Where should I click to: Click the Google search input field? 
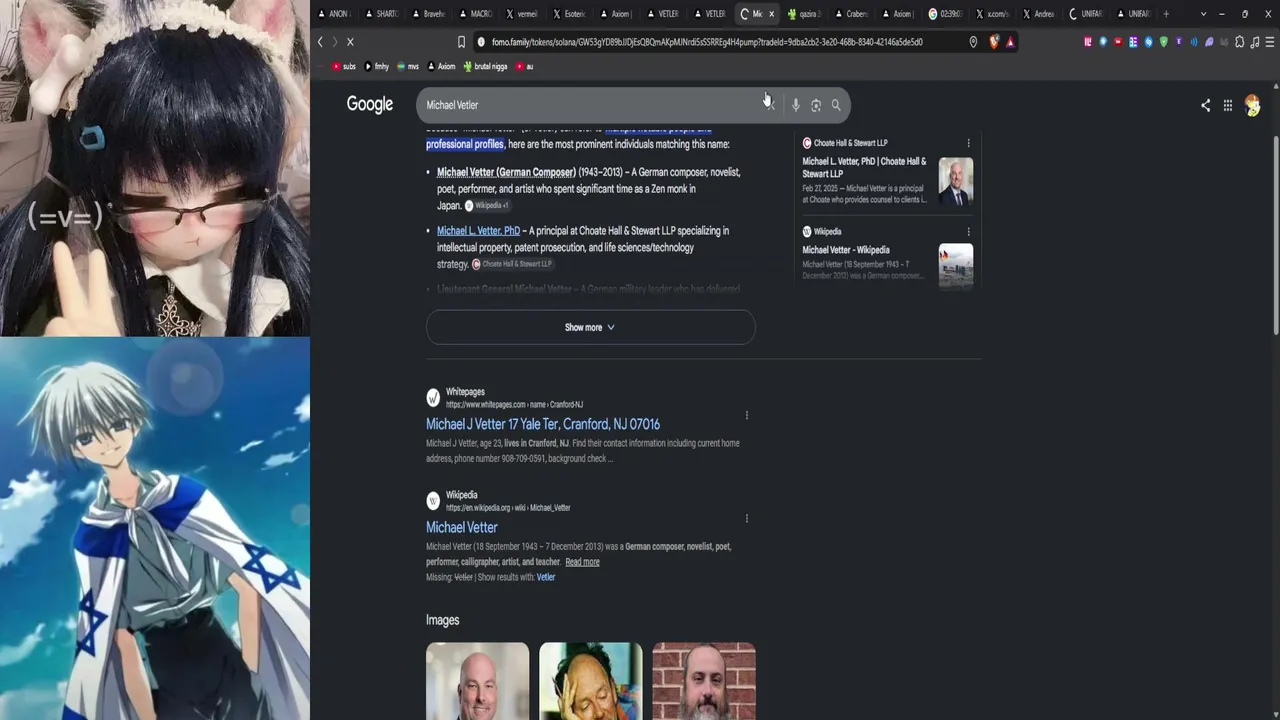coord(590,105)
